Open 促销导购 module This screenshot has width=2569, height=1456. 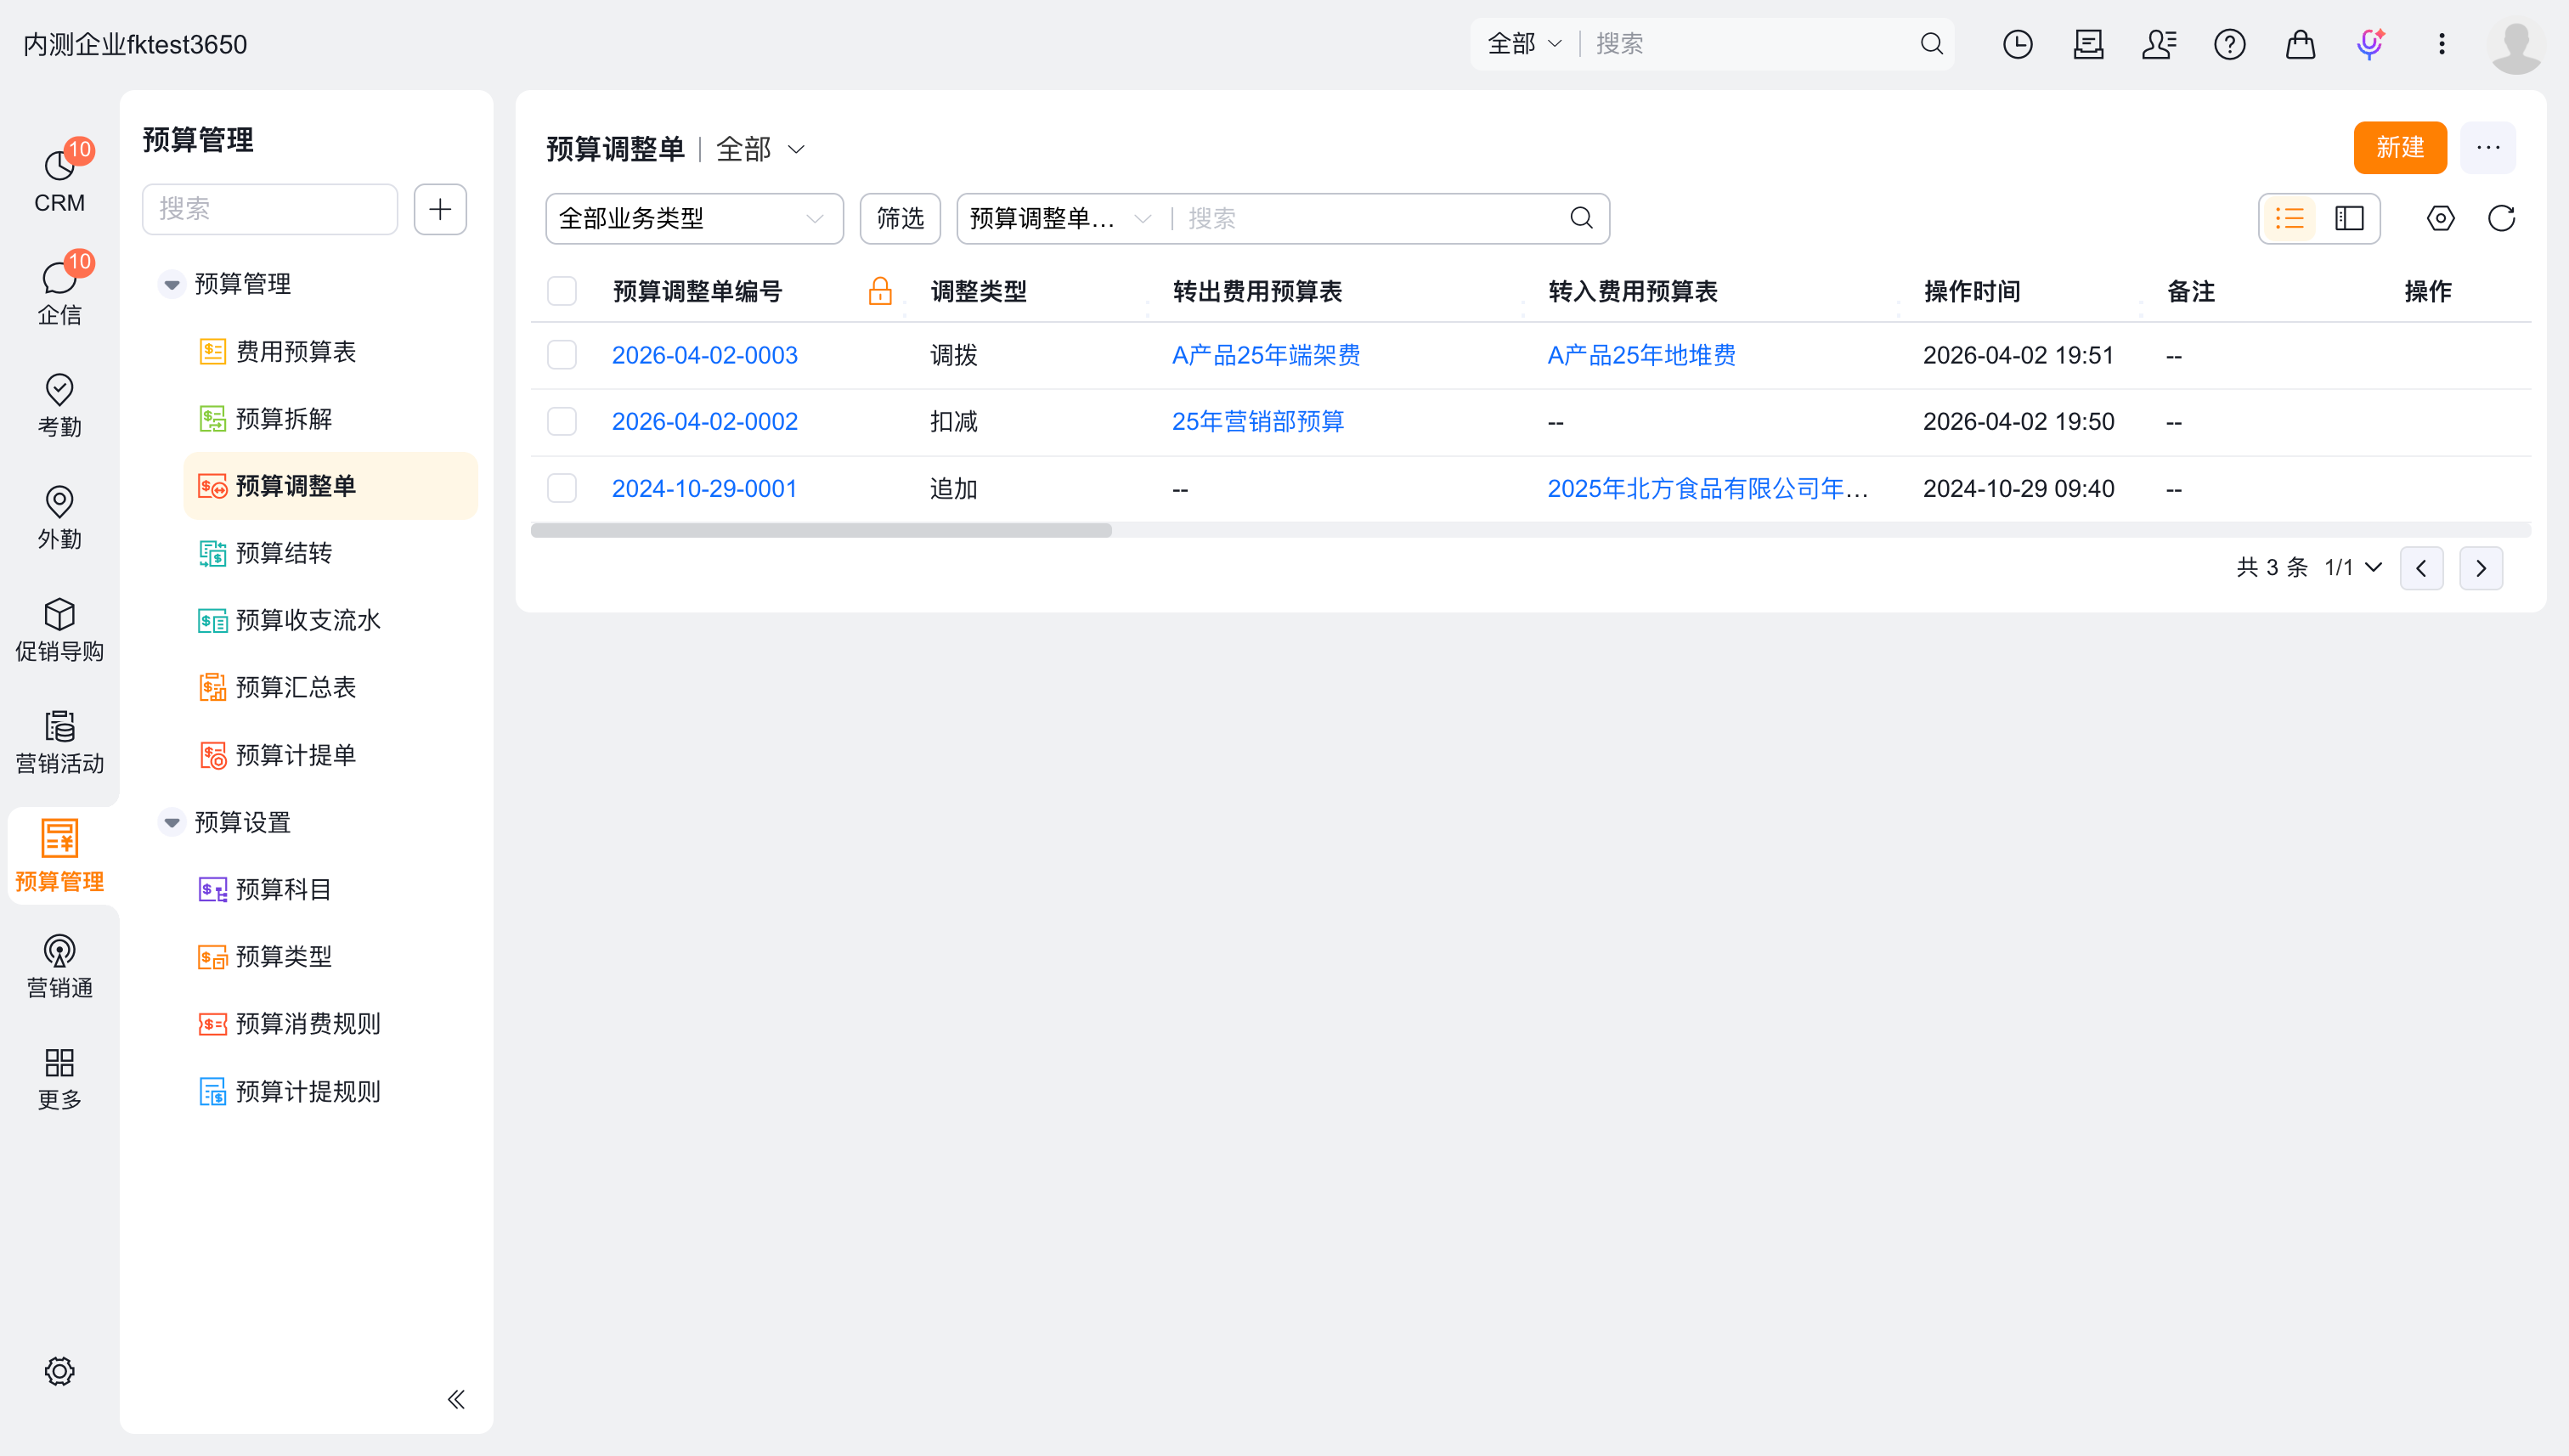point(59,629)
